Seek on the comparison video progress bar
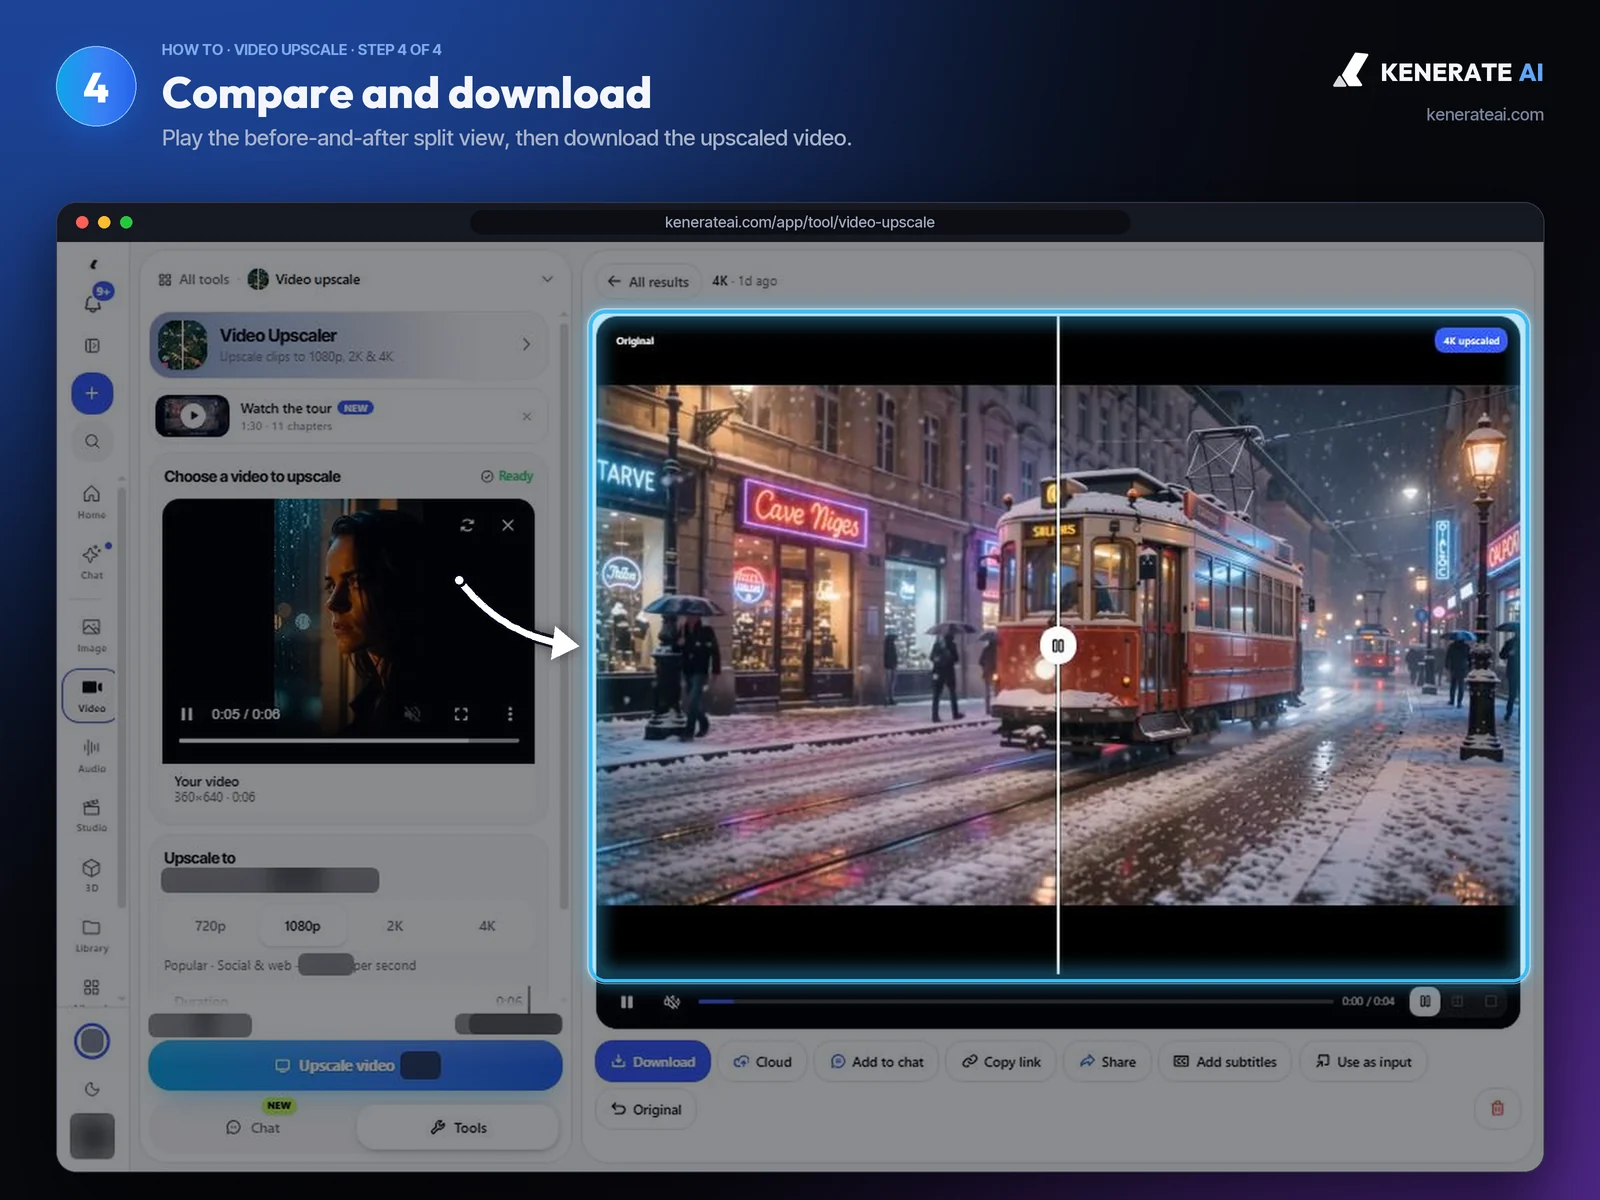This screenshot has width=1600, height=1200. pos(1015,1001)
